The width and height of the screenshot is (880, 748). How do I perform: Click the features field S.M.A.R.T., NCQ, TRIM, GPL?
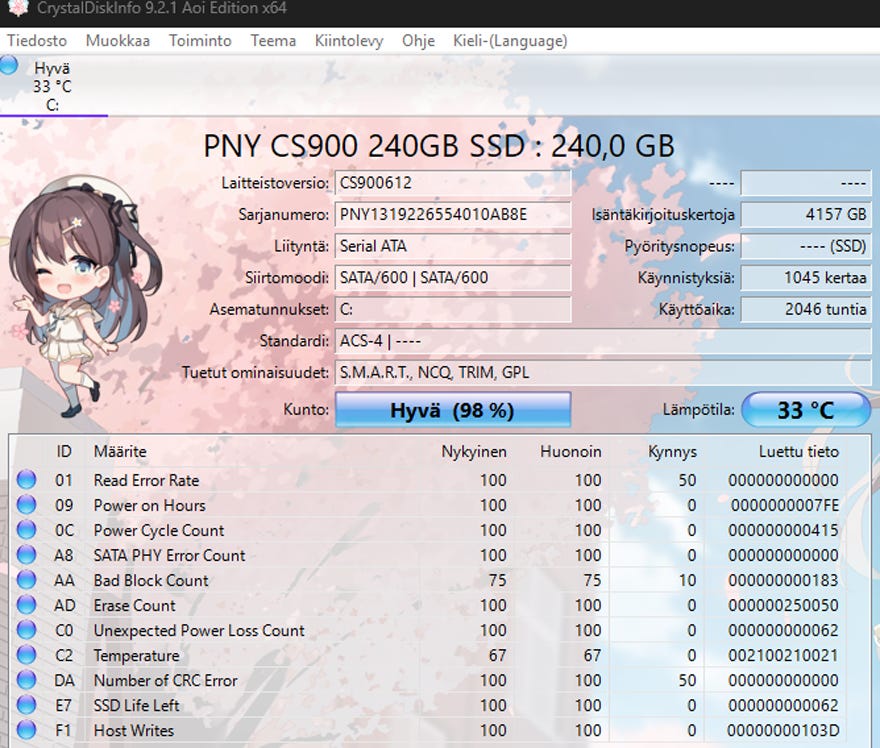pos(603,373)
